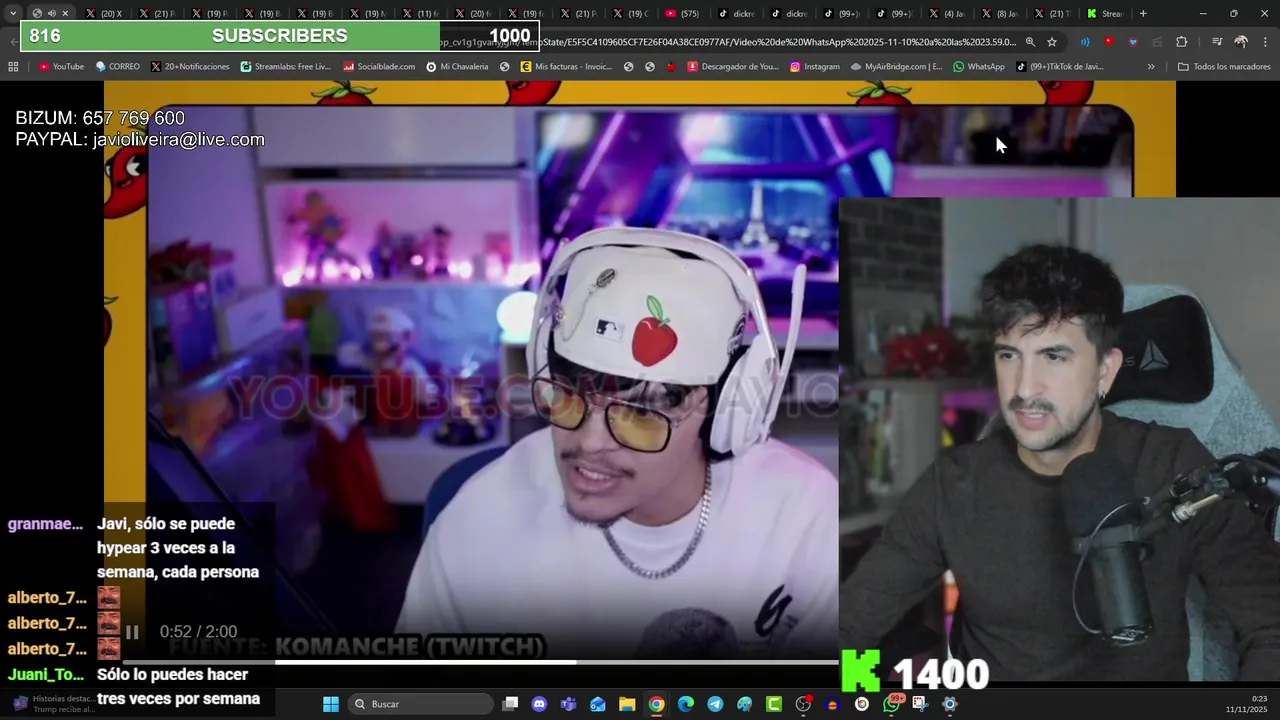Viewport: 1280px width, 720px height.
Task: Open the Mis facturas - Invoic... bookmark
Action: (x=566, y=67)
